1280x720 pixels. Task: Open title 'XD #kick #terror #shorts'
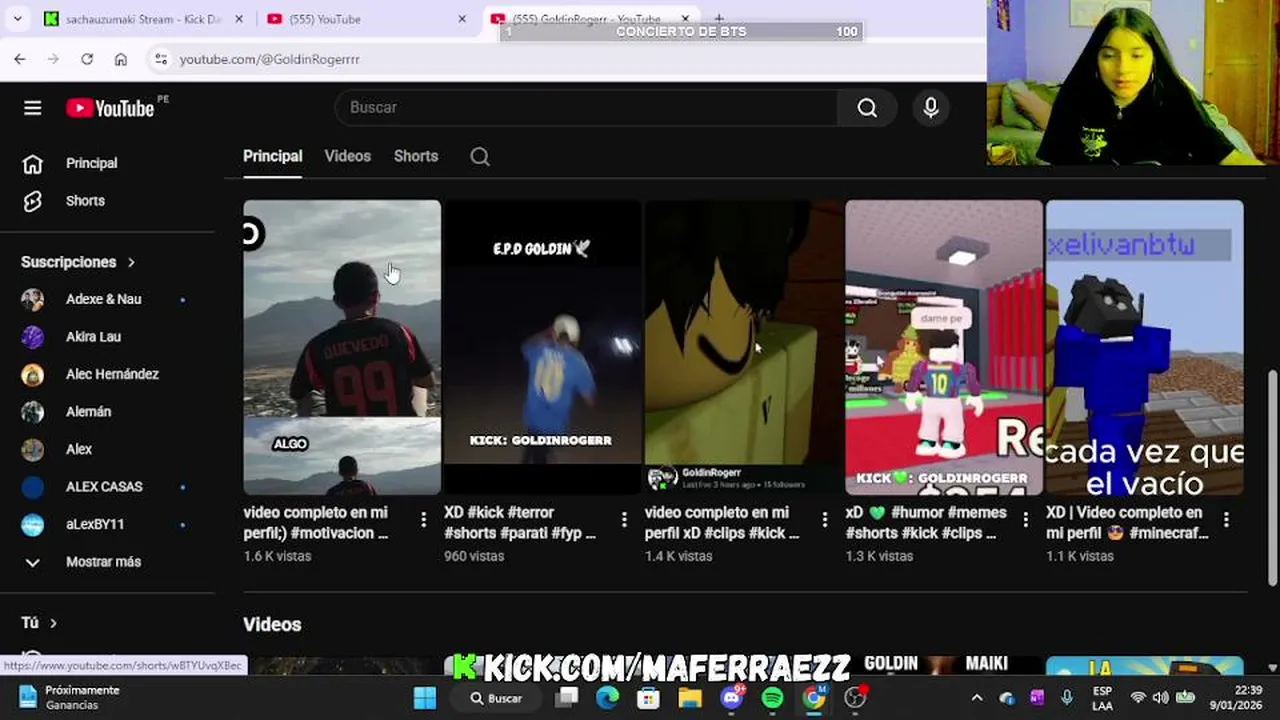[520, 523]
